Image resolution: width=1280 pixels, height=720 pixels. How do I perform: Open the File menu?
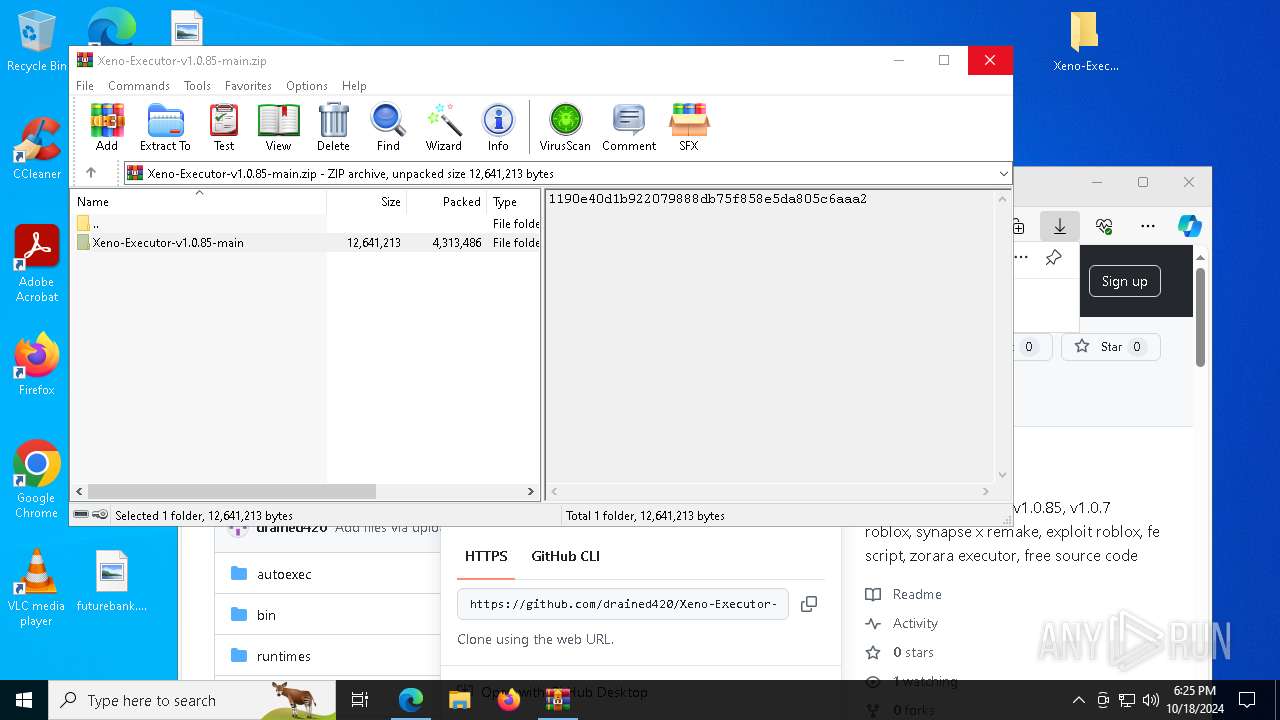(x=85, y=86)
